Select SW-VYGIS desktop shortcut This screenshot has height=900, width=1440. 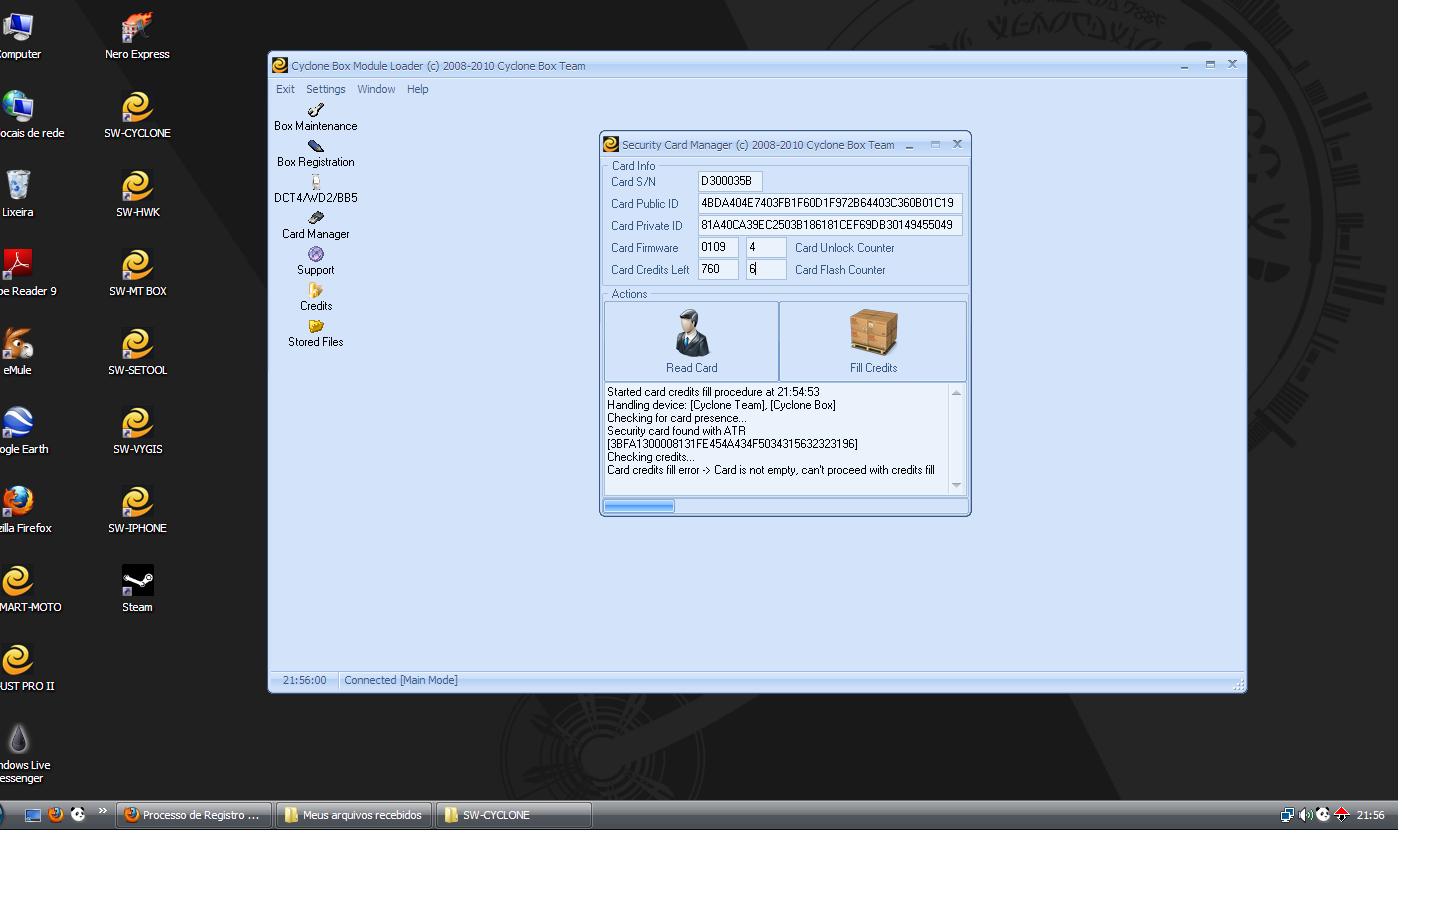pyautogui.click(x=137, y=431)
